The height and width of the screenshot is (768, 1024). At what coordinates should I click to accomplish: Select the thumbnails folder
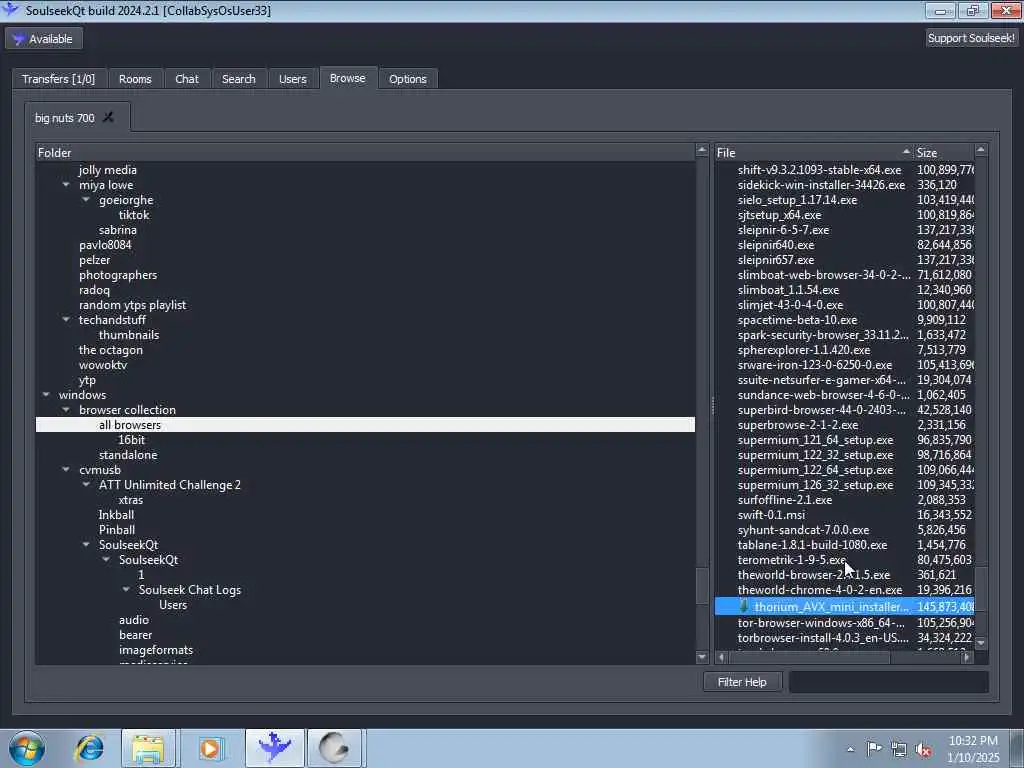(x=129, y=335)
